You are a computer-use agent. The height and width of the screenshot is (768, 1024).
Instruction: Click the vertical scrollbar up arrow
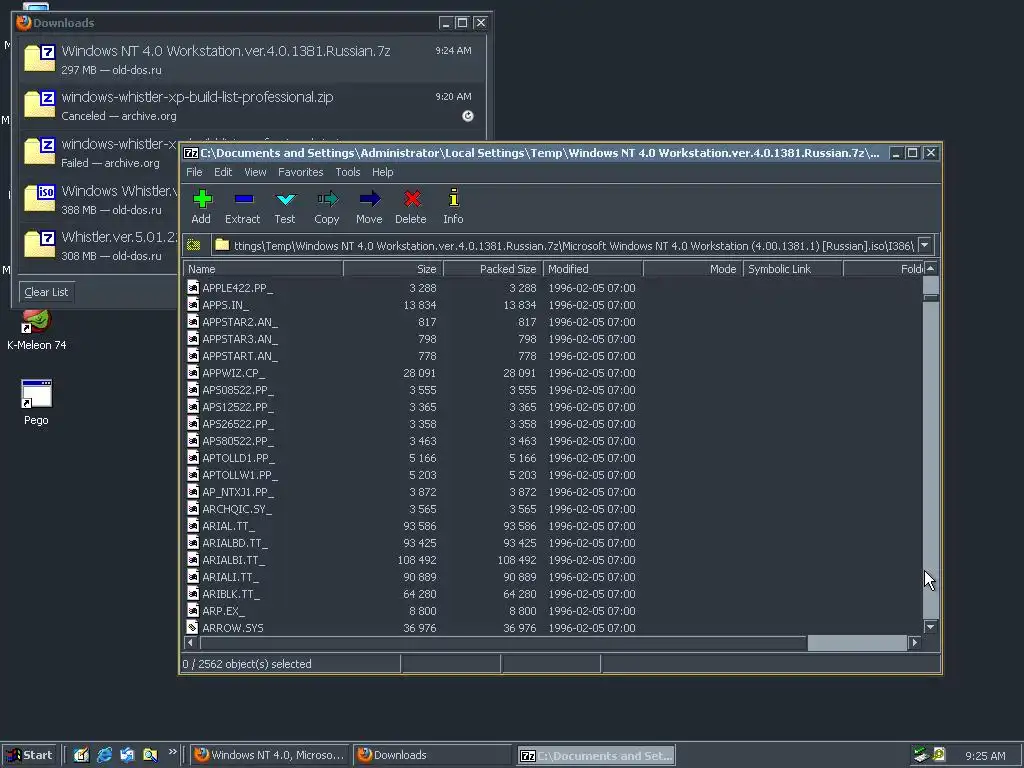[x=931, y=268]
